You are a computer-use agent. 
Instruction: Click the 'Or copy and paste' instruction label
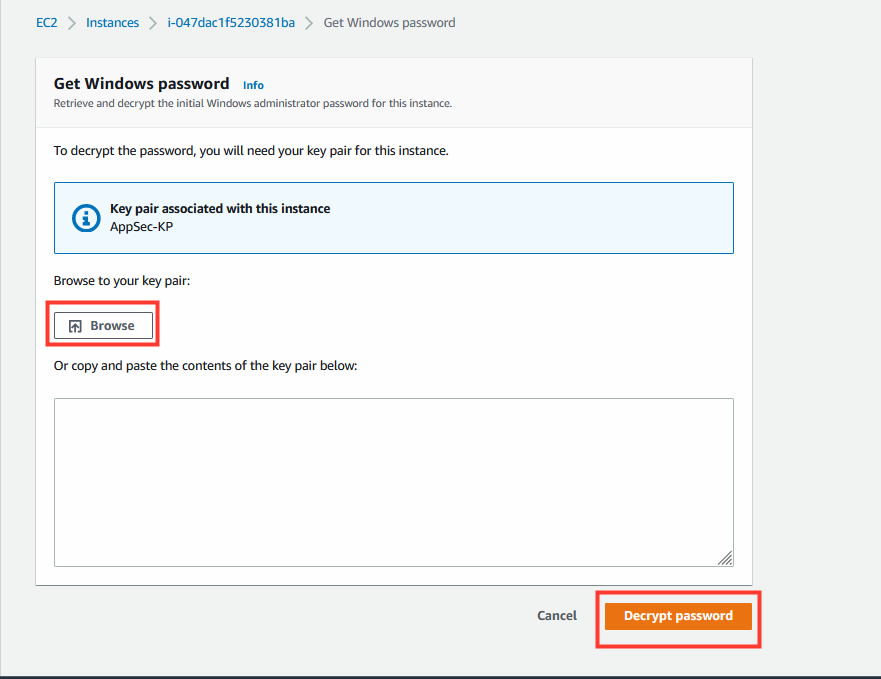[x=206, y=365]
